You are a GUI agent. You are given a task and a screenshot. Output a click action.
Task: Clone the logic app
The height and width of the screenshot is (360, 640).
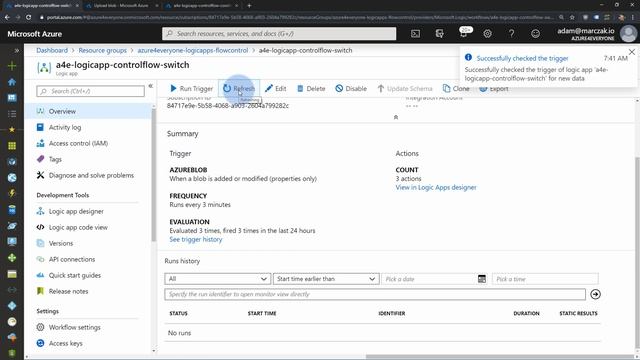(x=456, y=89)
